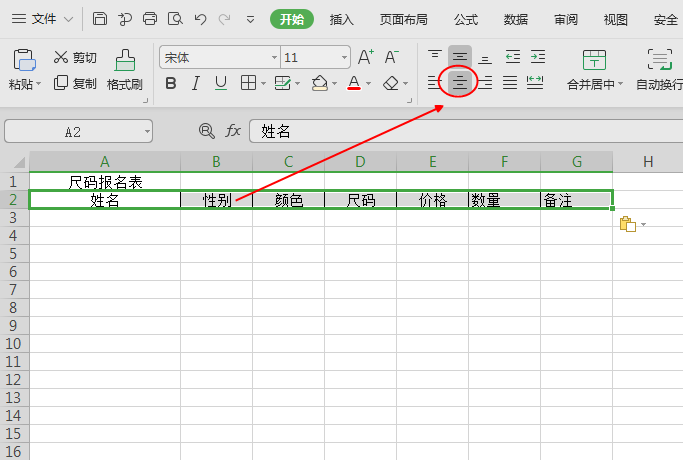Toggle Bold formatting

tap(171, 83)
